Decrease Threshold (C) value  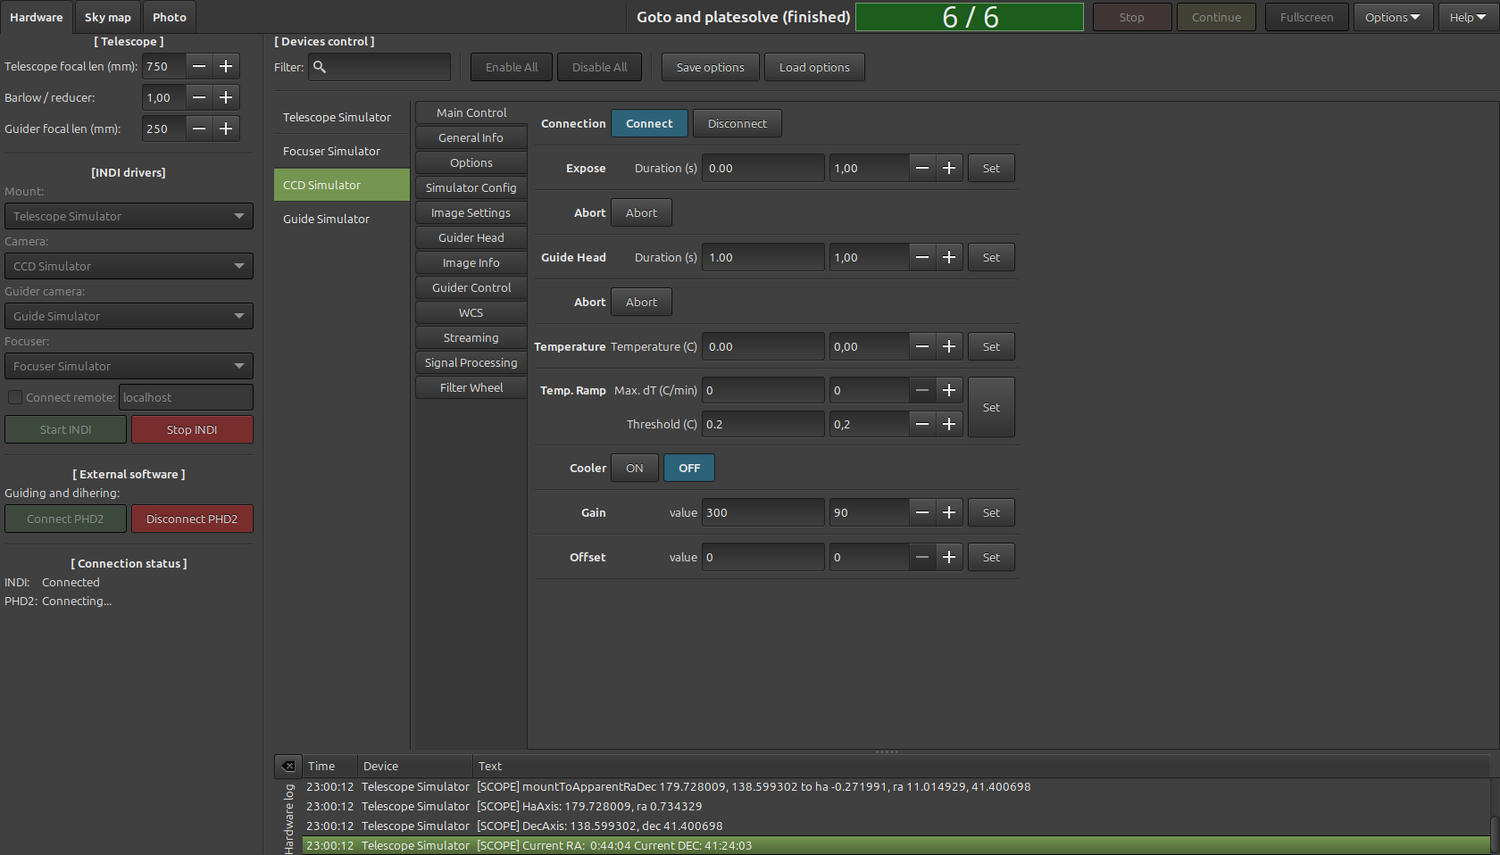[x=922, y=424]
